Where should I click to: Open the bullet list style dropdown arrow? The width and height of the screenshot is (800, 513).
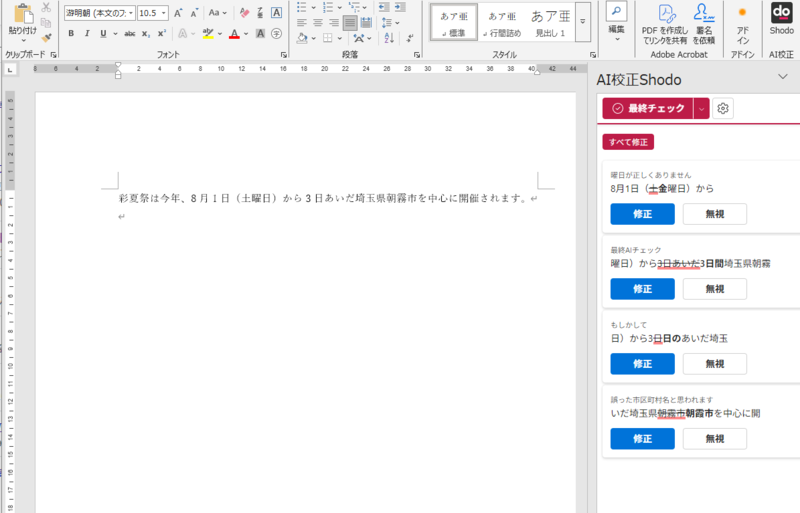pyautogui.click(x=313, y=8)
